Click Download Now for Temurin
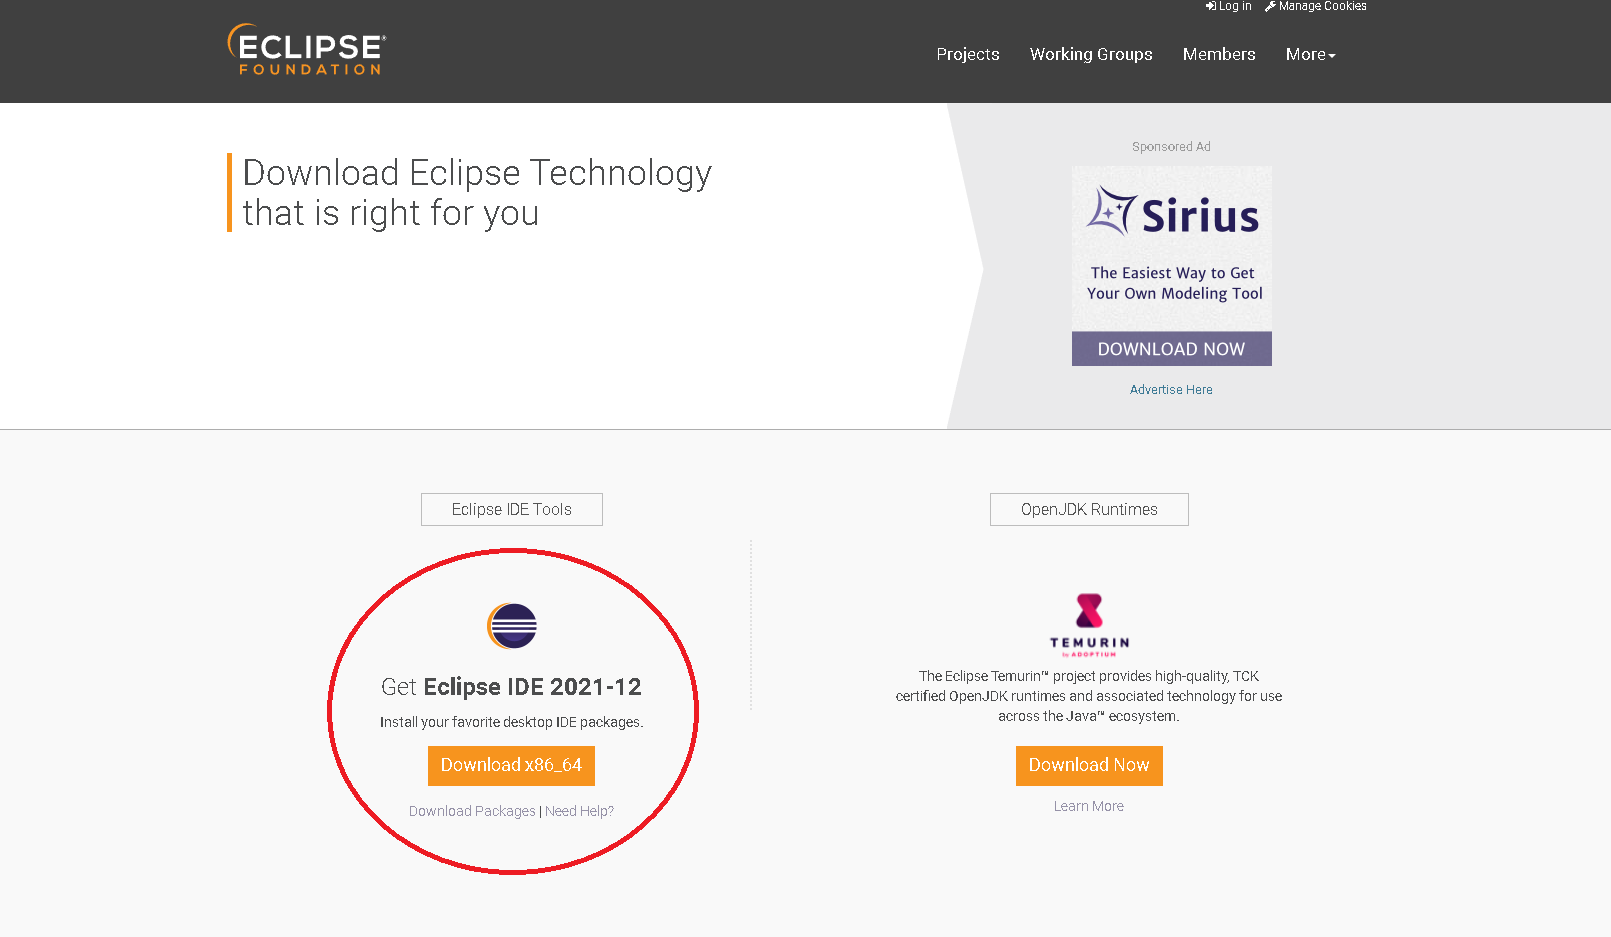The width and height of the screenshot is (1611, 937). click(1089, 765)
